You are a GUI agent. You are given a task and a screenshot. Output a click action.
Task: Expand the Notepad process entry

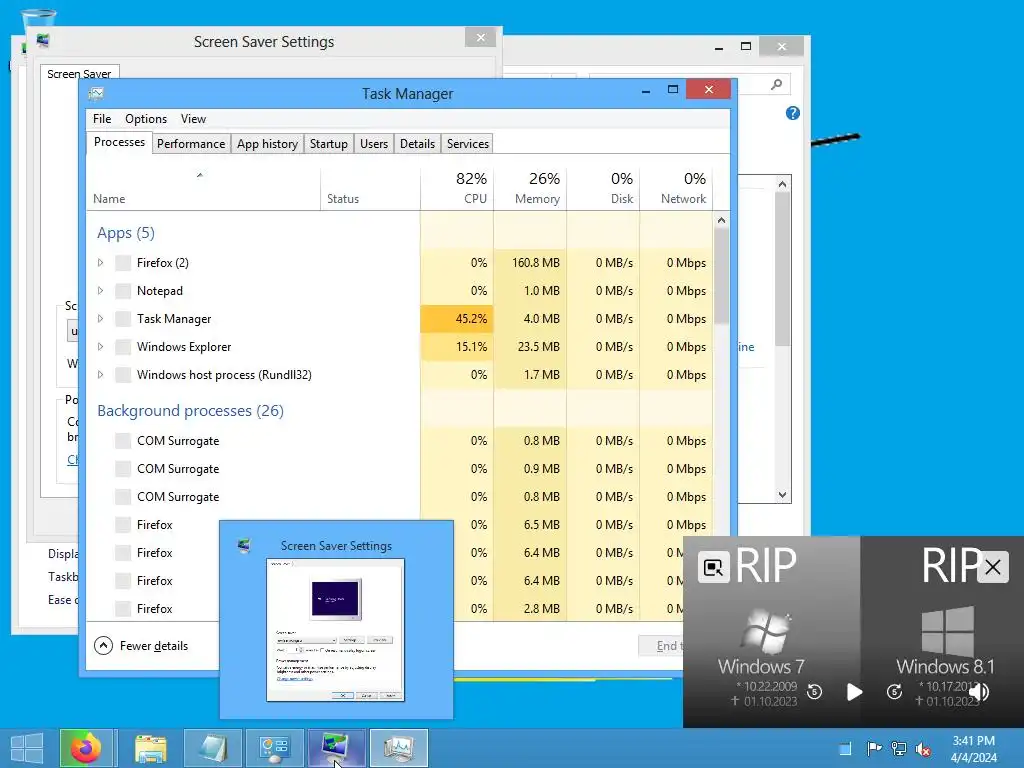point(101,291)
